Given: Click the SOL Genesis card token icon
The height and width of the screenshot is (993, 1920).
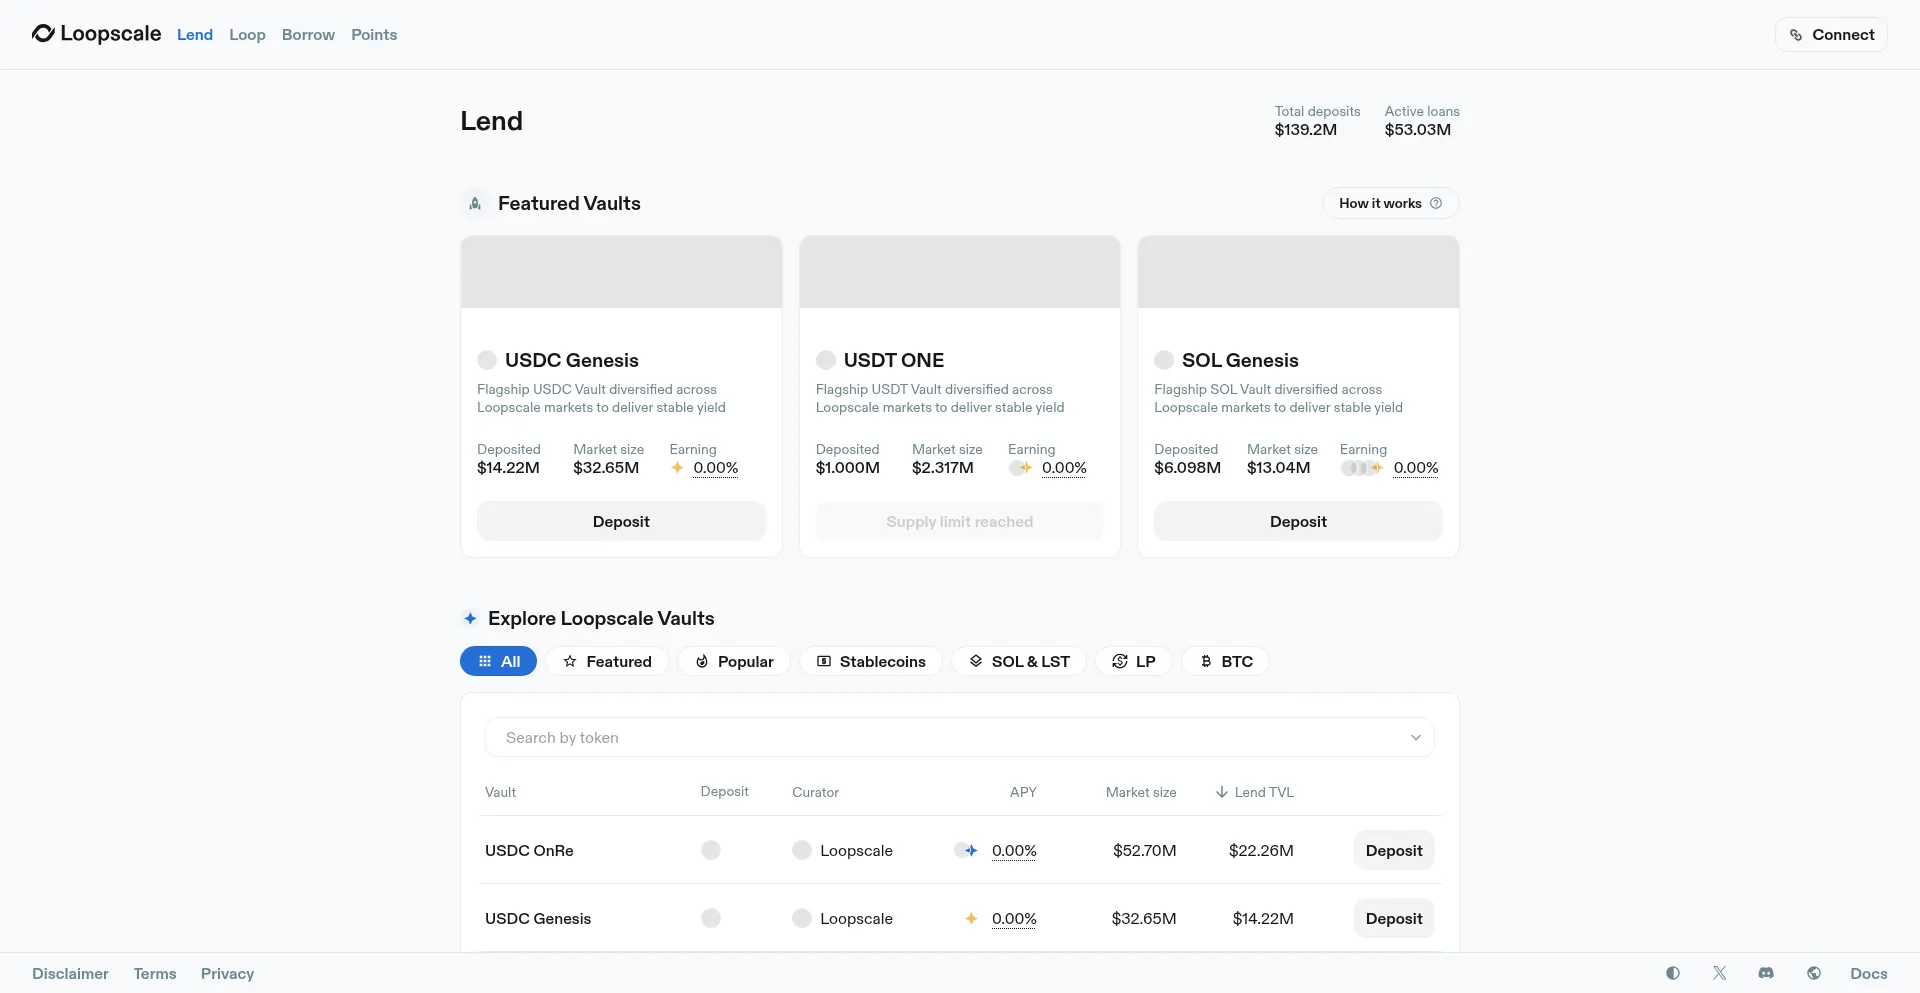Looking at the screenshot, I should coord(1164,360).
